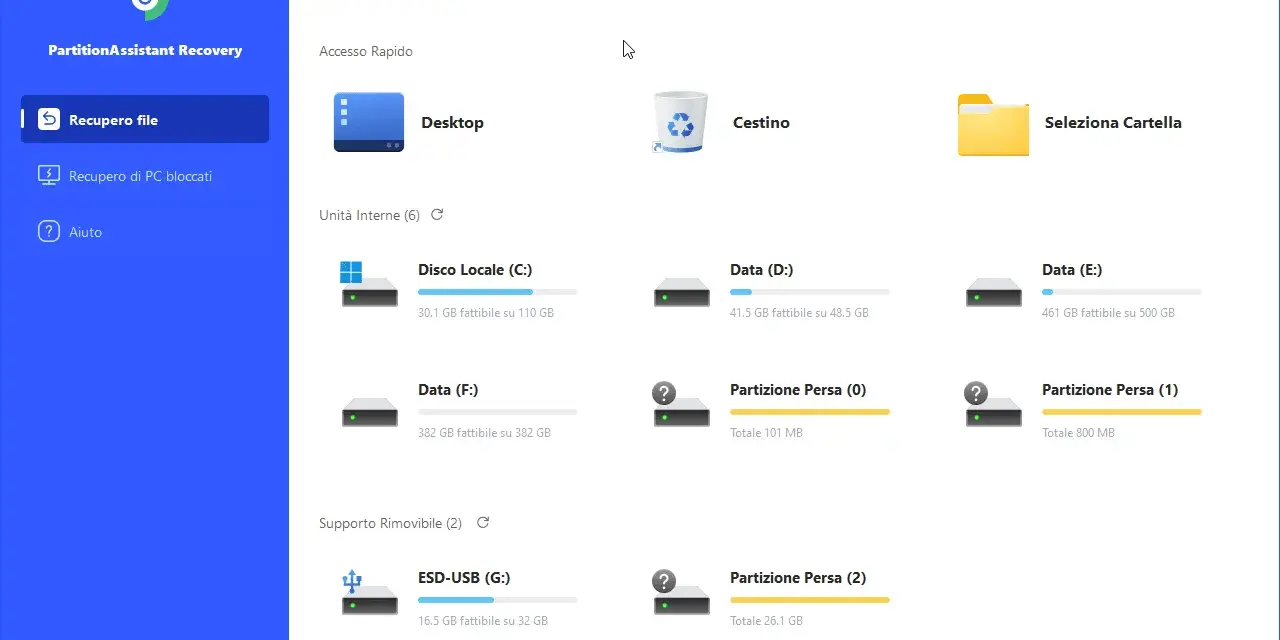Select the Disco Locale (C:) drive icon

pos(369,284)
